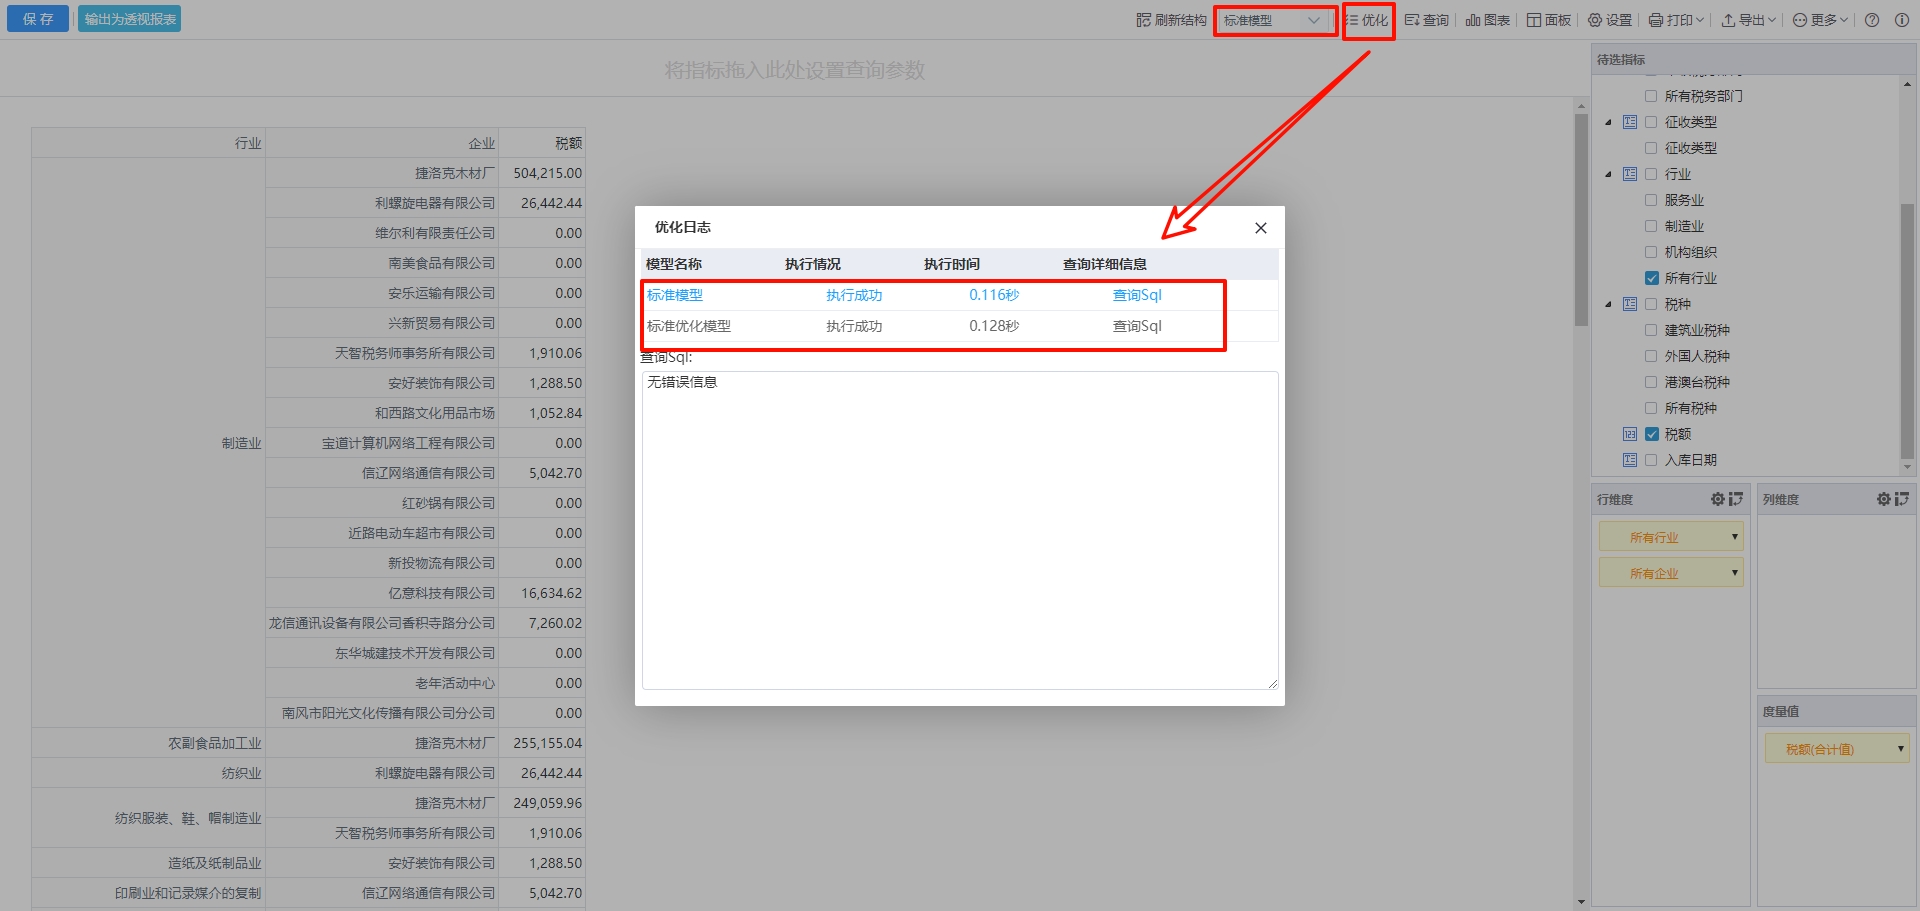This screenshot has height=911, width=1920.
Task: Close the 优化日志 dialog
Action: (x=1260, y=228)
